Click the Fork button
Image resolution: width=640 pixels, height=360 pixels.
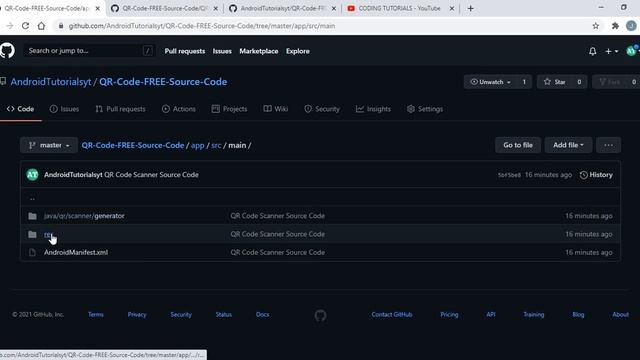(609, 82)
